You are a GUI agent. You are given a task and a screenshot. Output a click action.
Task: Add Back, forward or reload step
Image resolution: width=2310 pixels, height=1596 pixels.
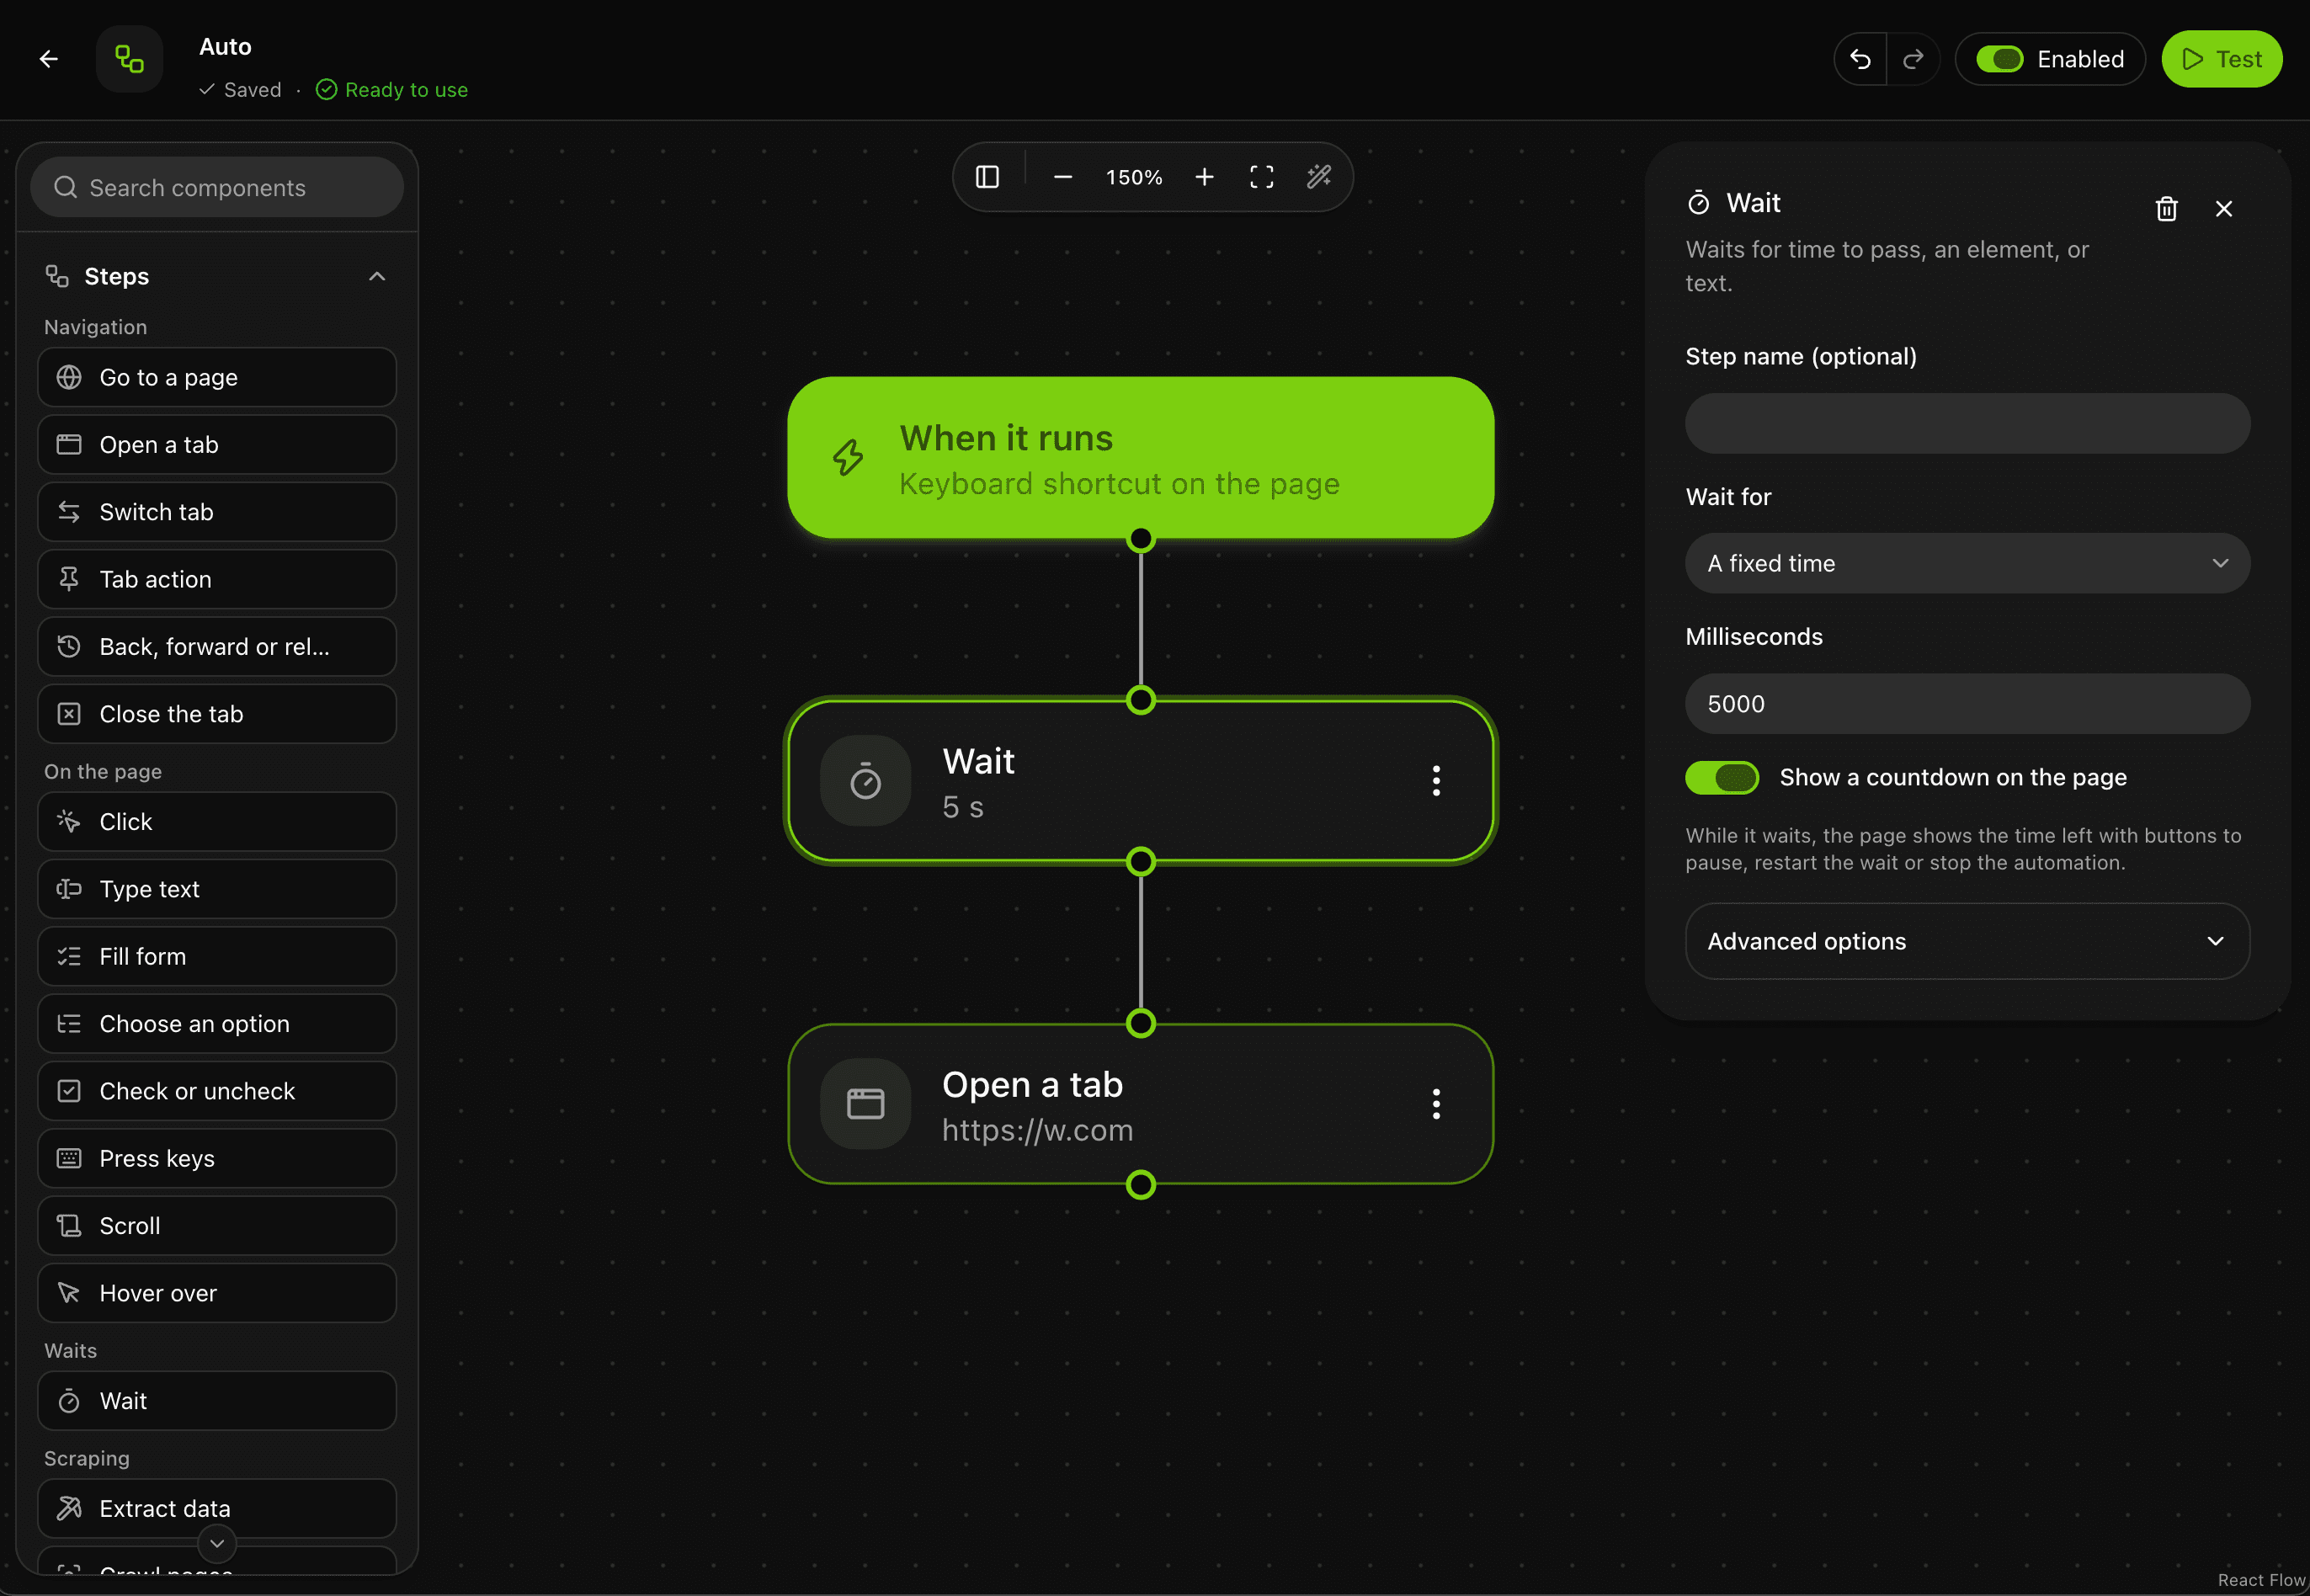(217, 647)
